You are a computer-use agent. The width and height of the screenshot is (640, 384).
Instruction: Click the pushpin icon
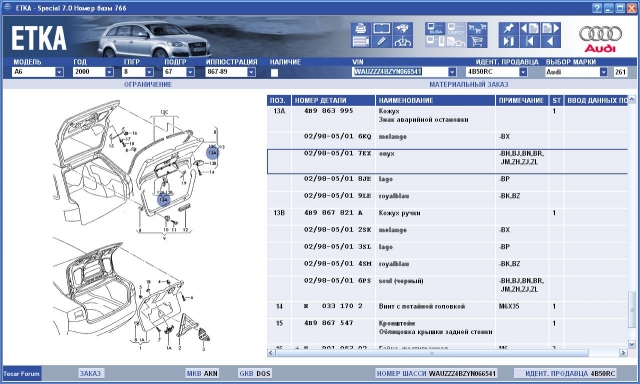click(x=509, y=28)
